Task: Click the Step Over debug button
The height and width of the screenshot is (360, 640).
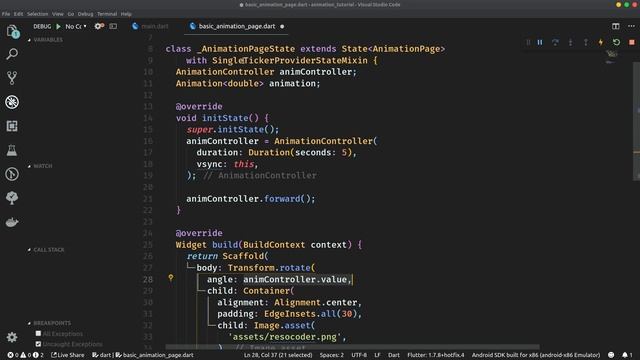Action: [x=555, y=42]
